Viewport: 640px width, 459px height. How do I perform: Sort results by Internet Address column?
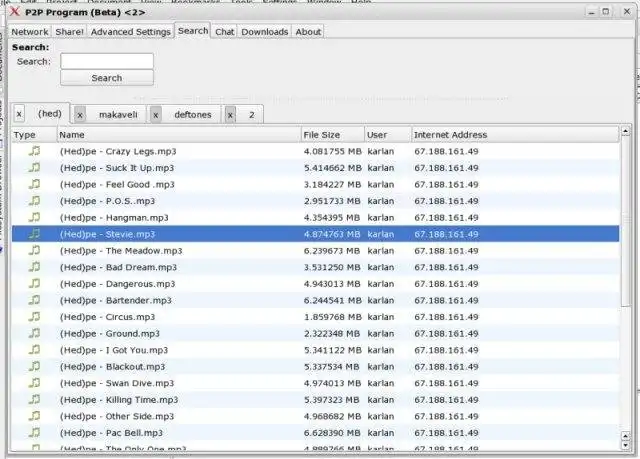(x=516, y=135)
